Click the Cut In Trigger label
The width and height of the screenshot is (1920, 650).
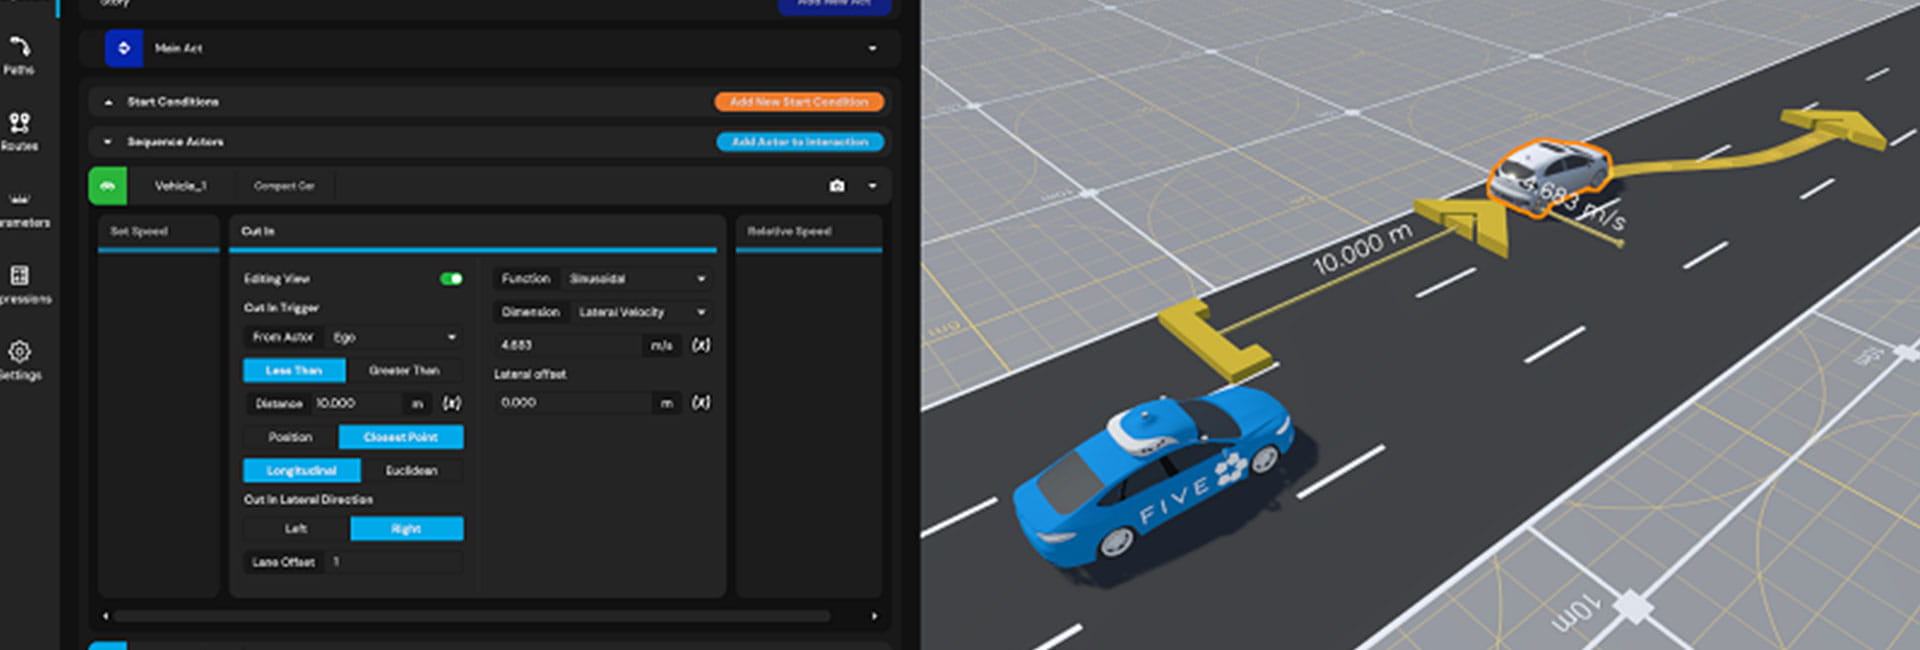[281, 308]
